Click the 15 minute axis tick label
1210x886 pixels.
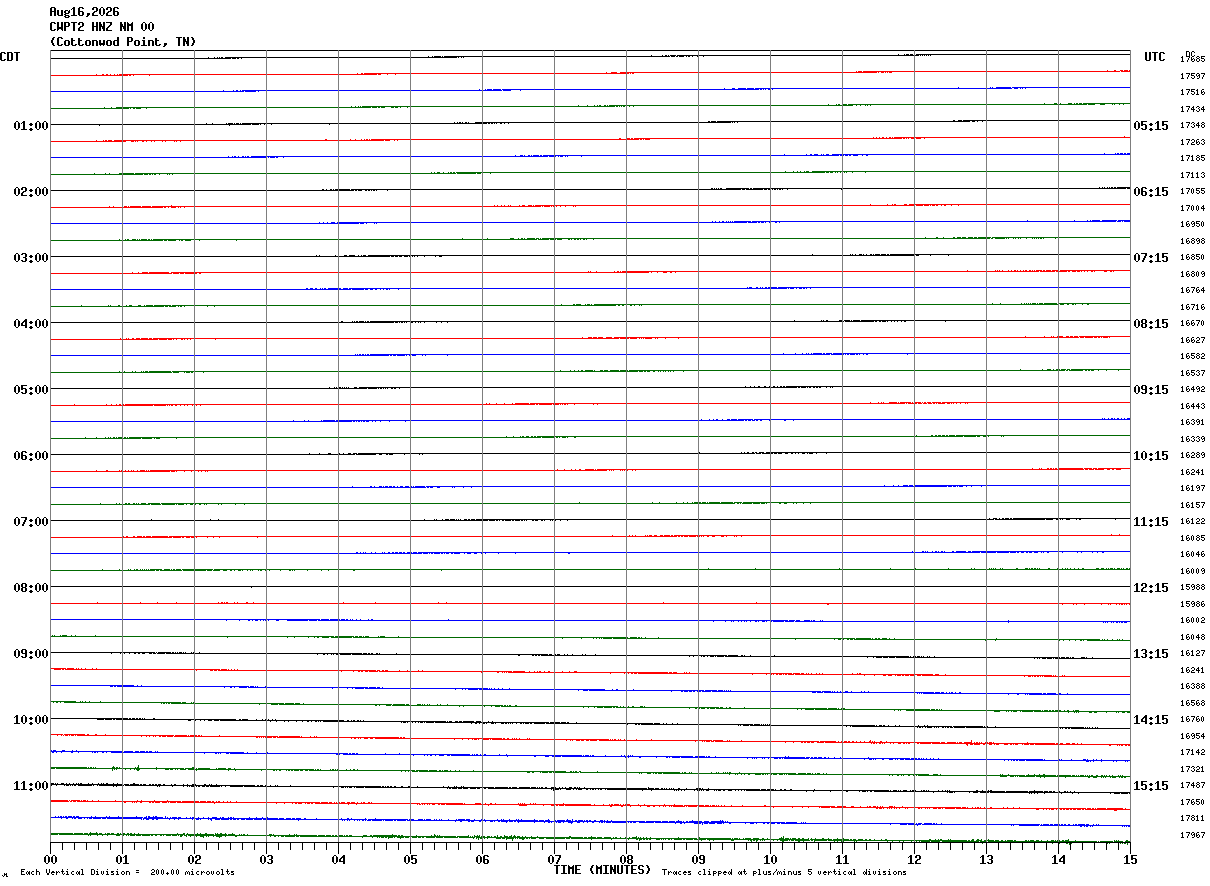tap(1130, 858)
